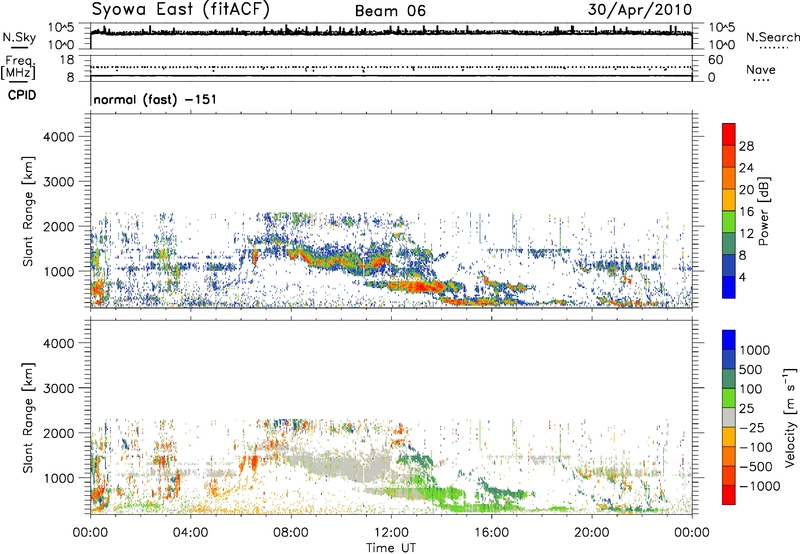Click the '60' tick on the Nave axis

pos(715,60)
